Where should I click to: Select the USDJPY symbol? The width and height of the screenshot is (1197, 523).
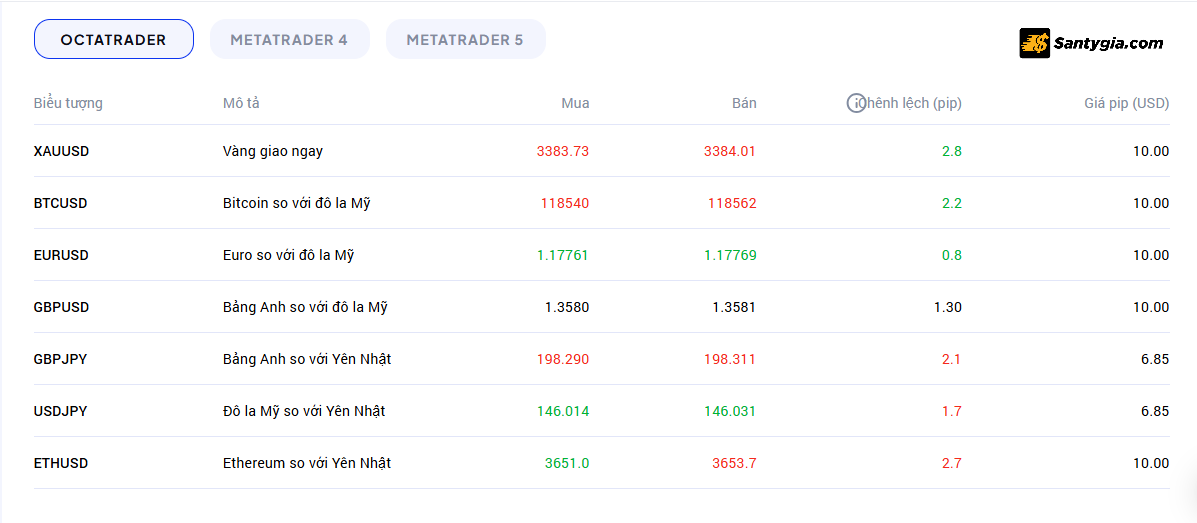point(60,411)
